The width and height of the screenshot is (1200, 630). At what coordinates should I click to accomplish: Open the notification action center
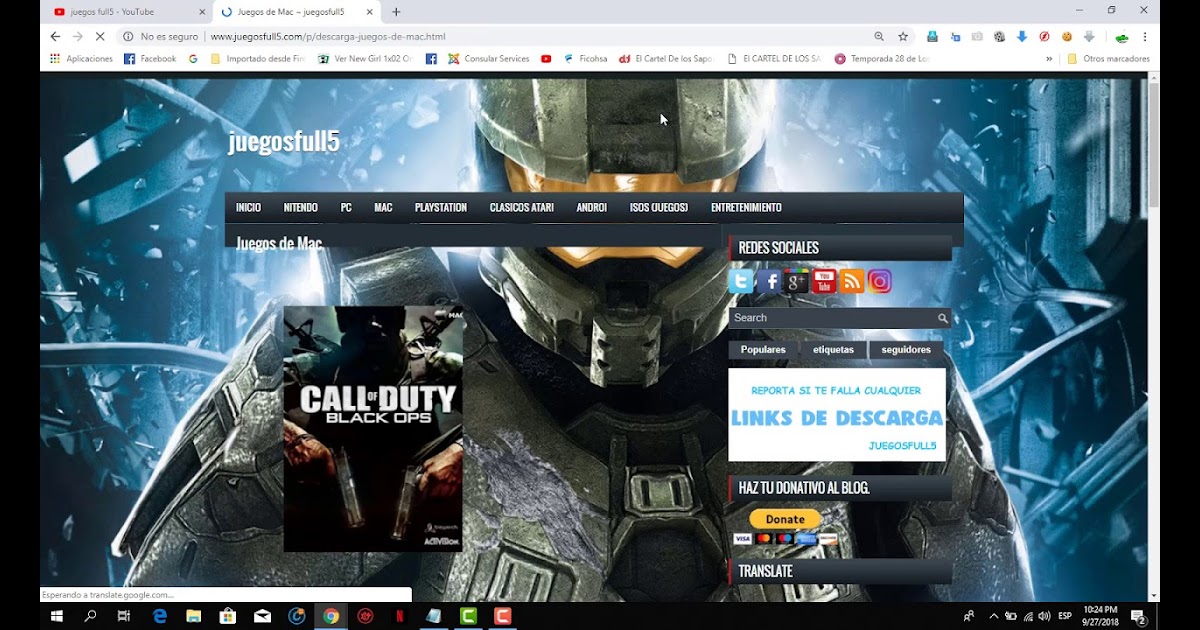pos(1138,616)
